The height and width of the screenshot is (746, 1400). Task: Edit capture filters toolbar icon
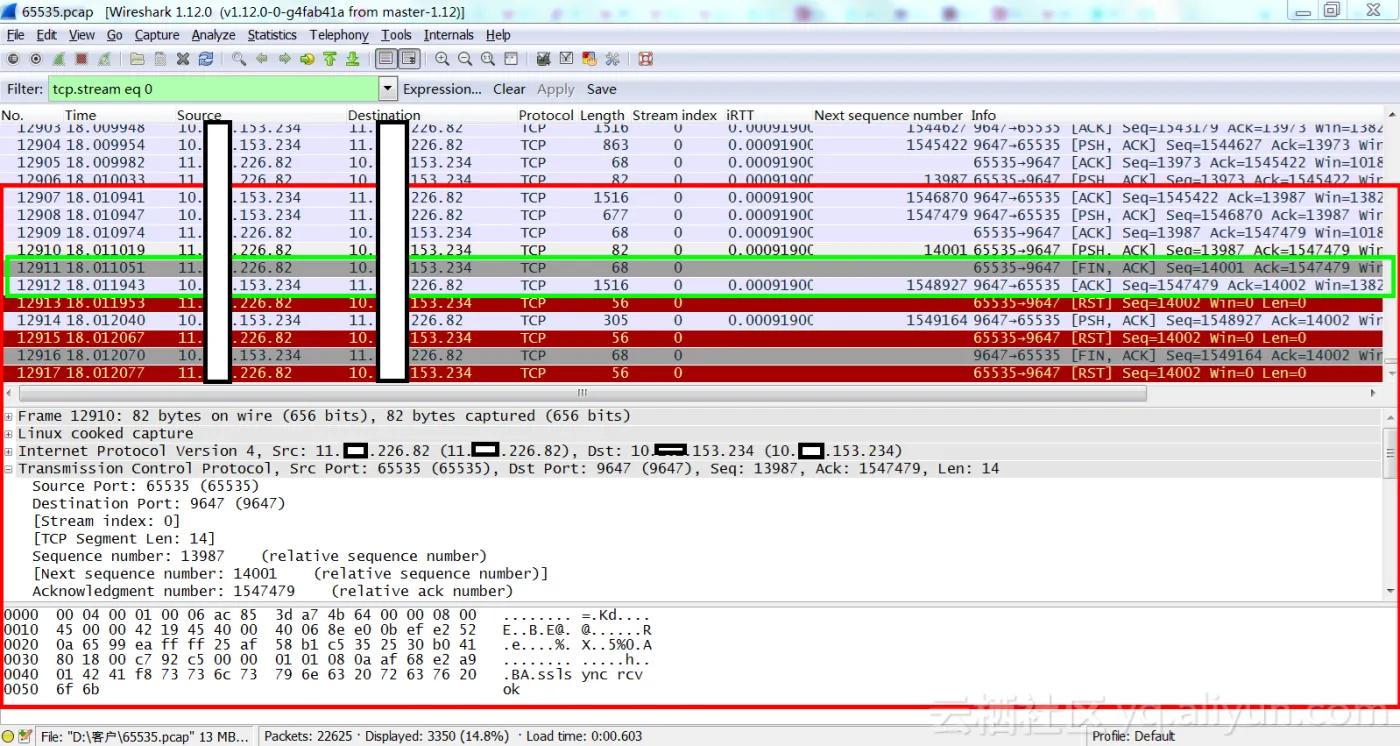pyautogui.click(x=543, y=59)
